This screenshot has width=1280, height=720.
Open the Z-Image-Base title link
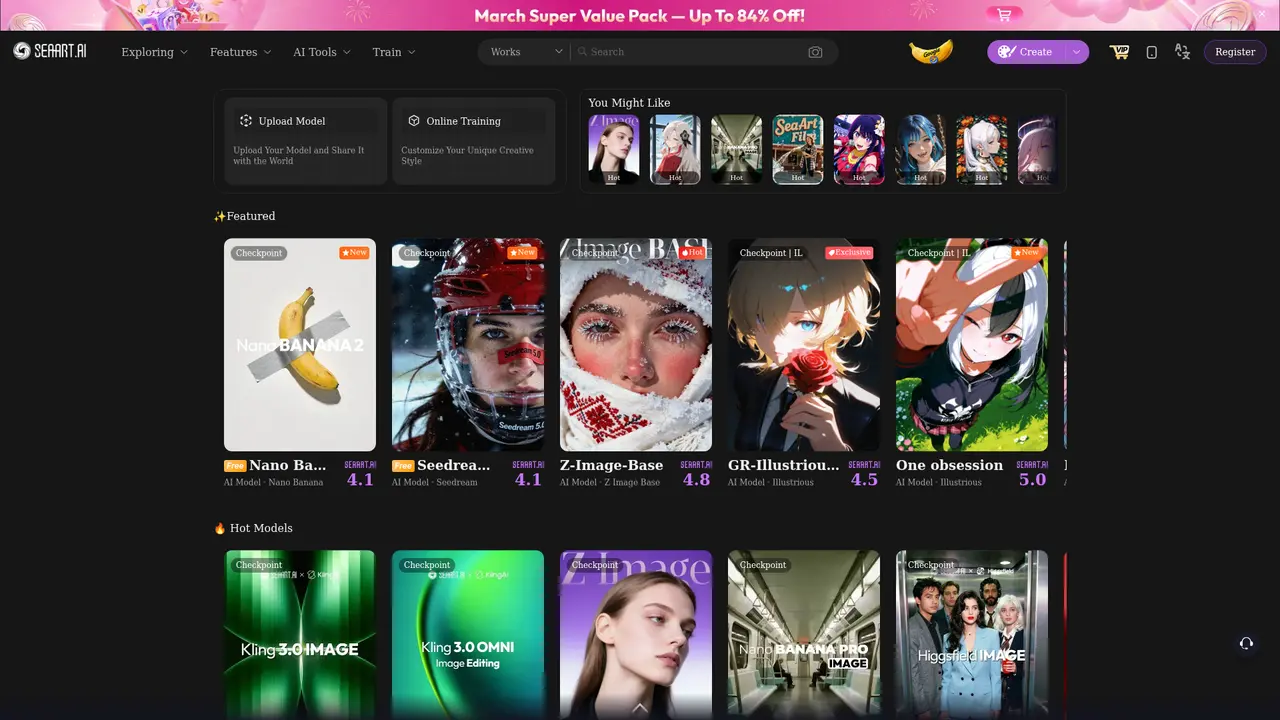(612, 465)
